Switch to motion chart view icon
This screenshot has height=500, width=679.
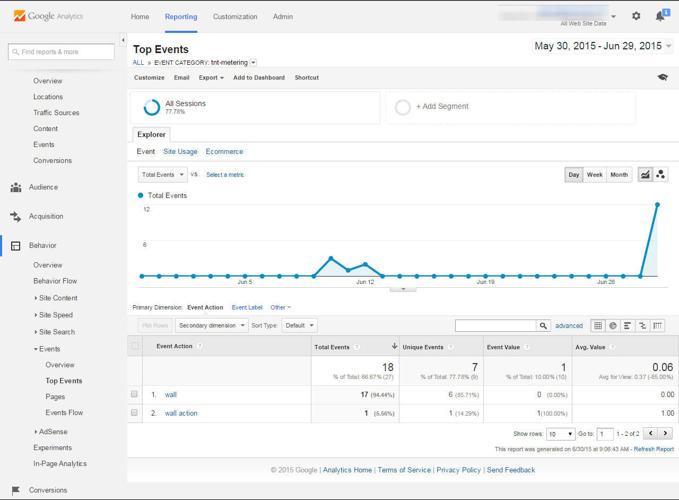click(x=661, y=174)
